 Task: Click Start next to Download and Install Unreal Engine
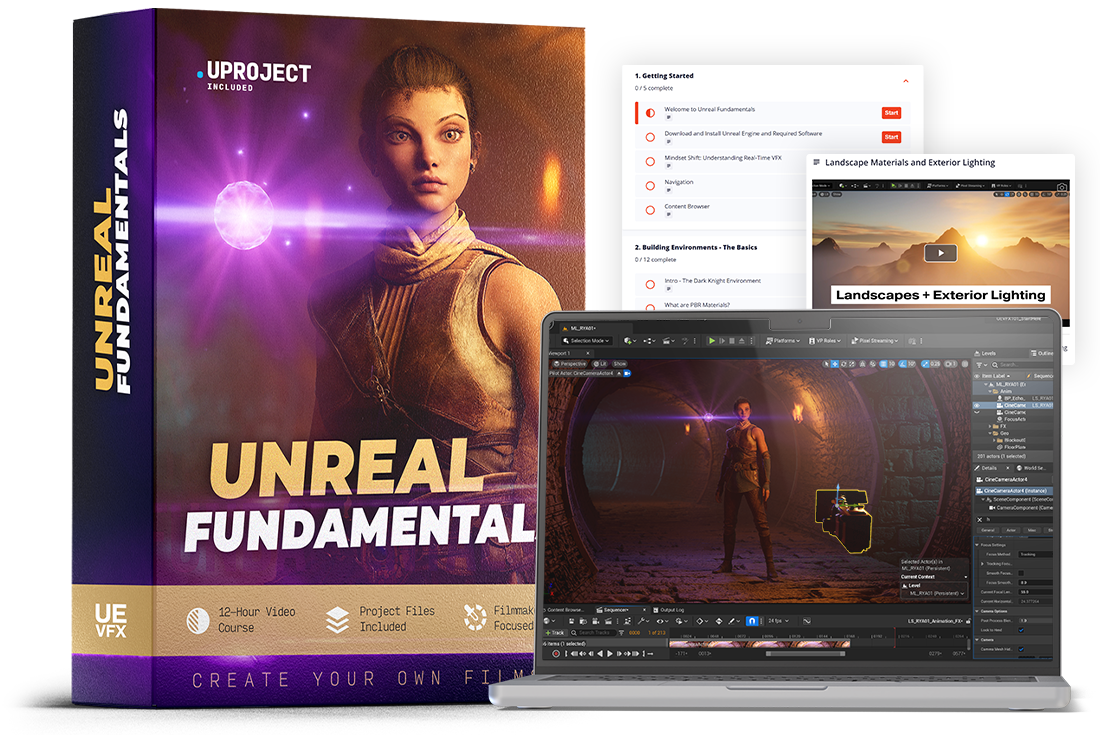pos(891,136)
